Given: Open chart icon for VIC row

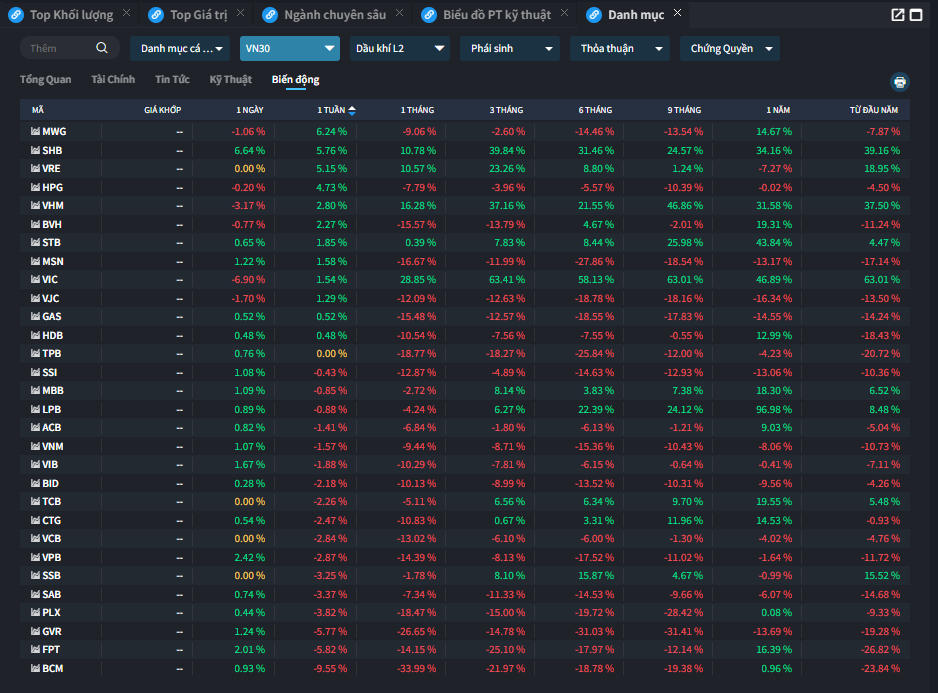Looking at the screenshot, I should (x=35, y=279).
